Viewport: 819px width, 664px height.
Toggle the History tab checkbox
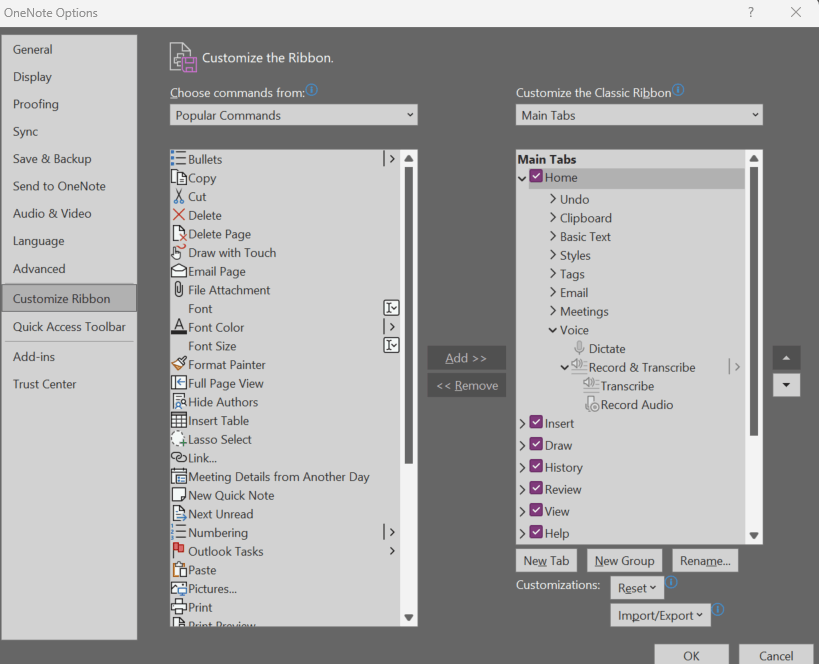[x=536, y=465]
